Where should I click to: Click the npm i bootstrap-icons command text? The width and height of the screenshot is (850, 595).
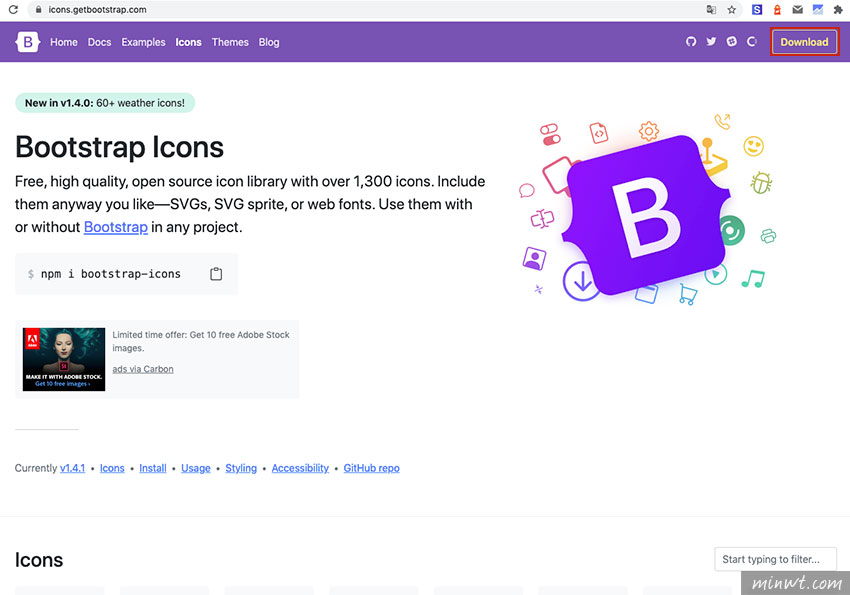pyautogui.click(x=111, y=274)
